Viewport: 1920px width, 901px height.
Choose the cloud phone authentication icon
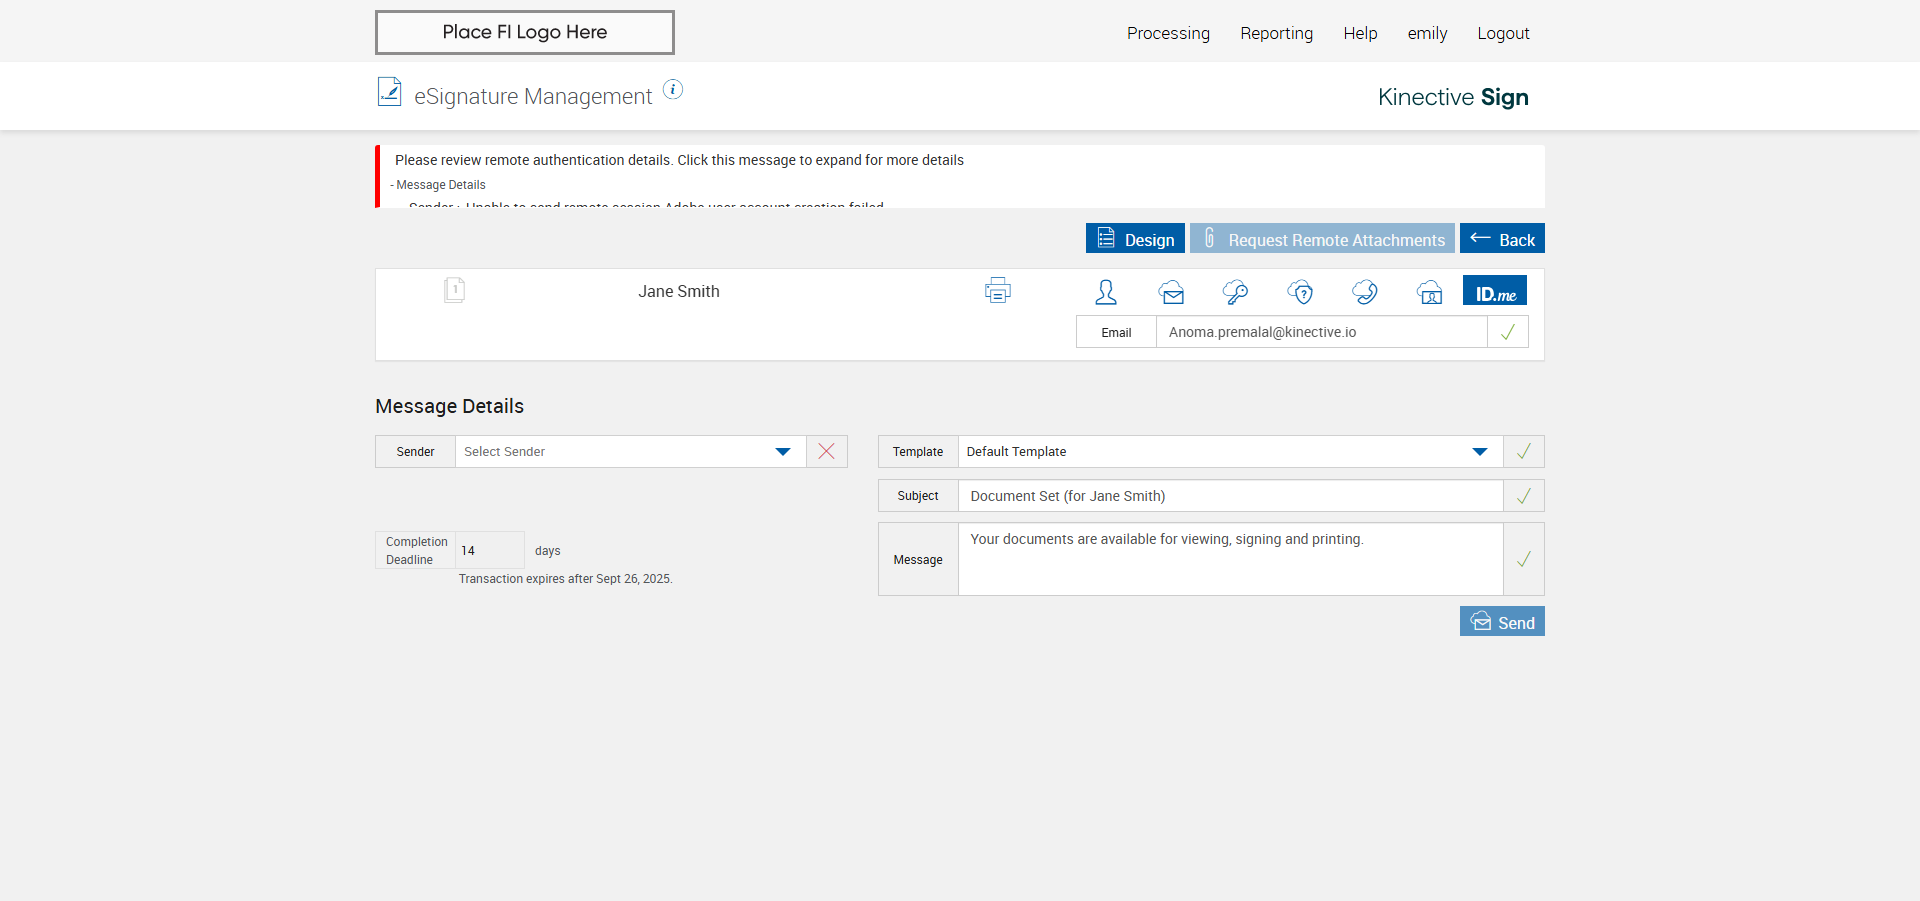pos(1364,292)
